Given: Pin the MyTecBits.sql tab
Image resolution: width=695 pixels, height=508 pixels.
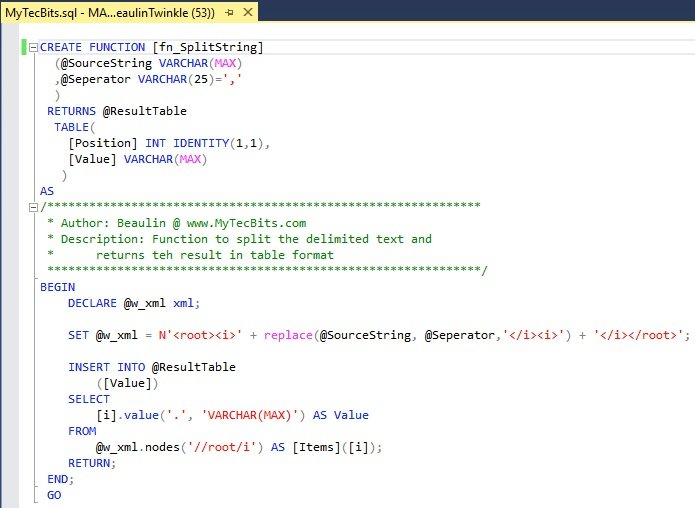Looking at the screenshot, I should click(229, 13).
